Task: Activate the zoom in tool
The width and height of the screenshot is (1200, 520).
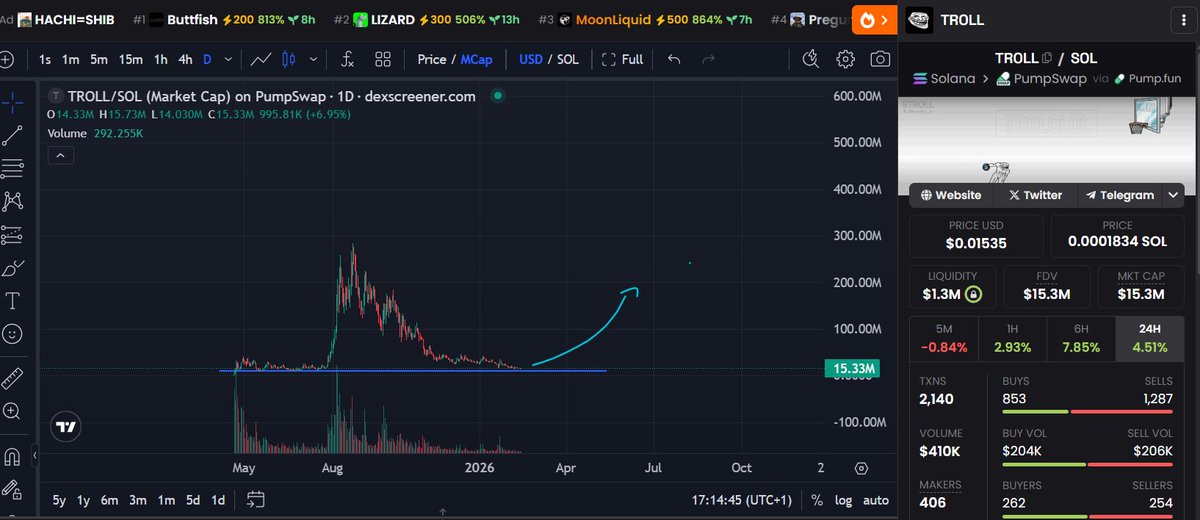Action: [x=12, y=411]
